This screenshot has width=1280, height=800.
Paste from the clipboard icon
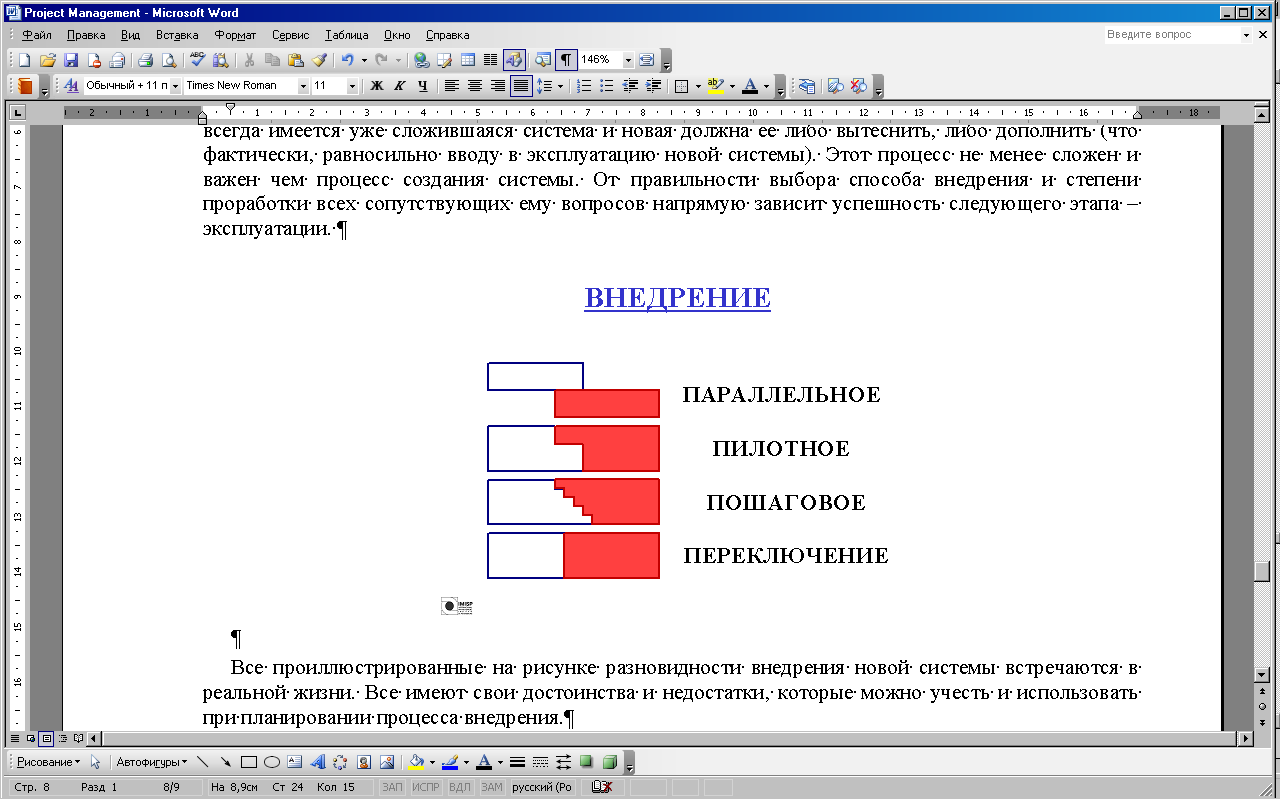296,60
